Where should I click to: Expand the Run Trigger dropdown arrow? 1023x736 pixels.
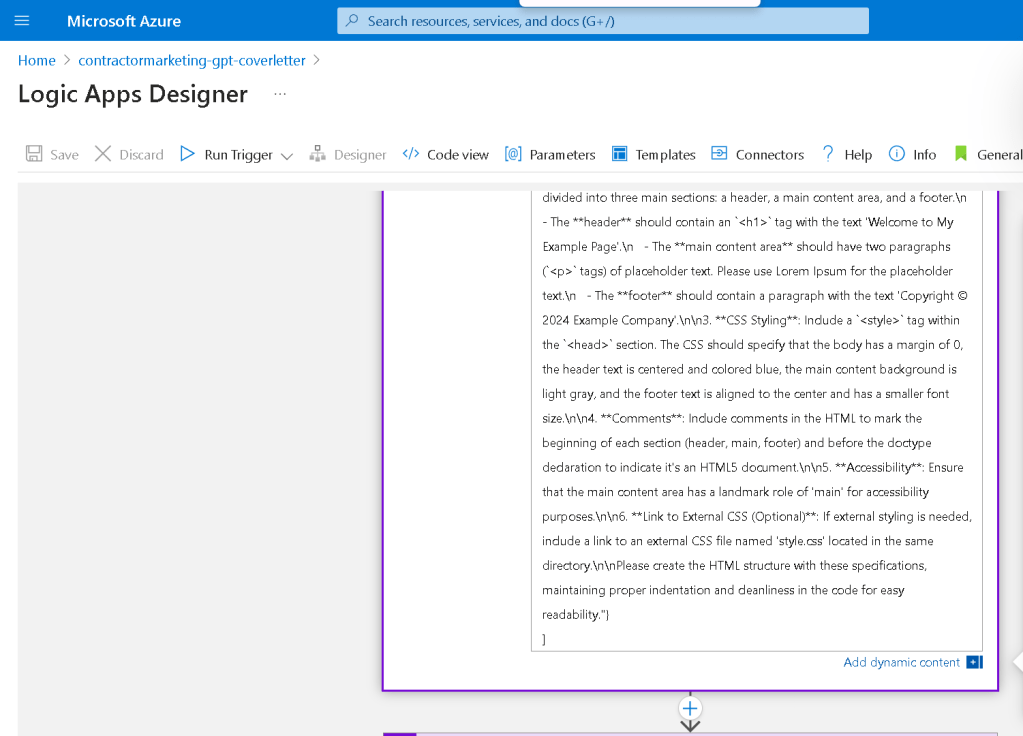286,156
